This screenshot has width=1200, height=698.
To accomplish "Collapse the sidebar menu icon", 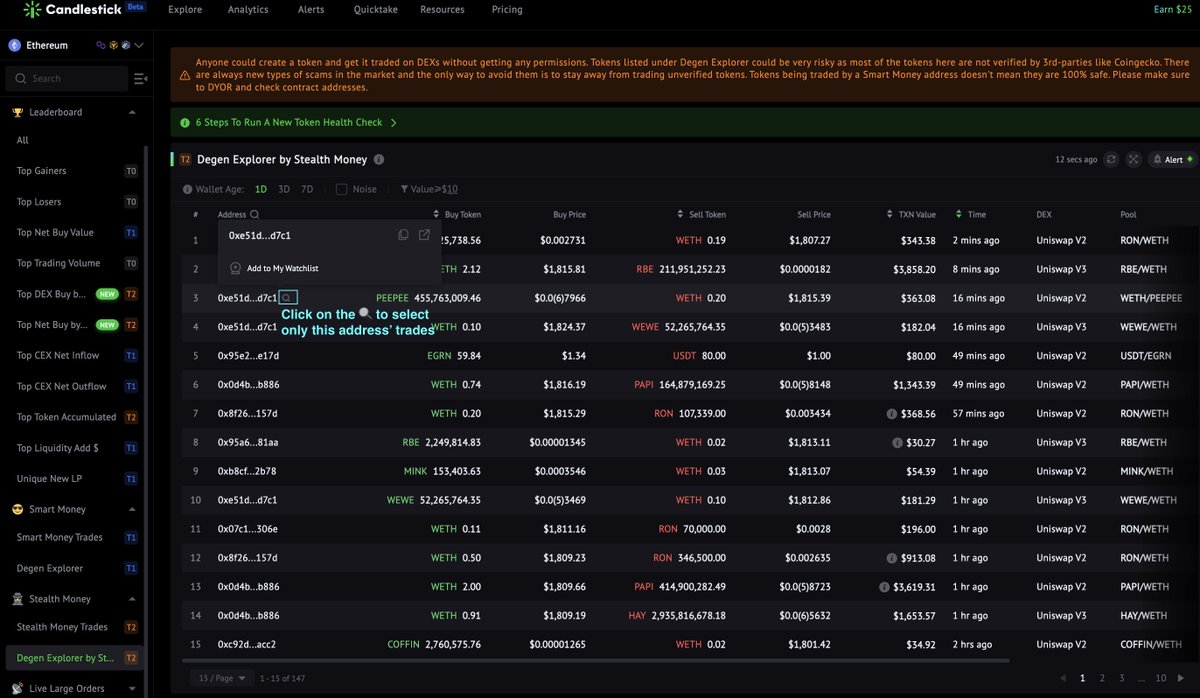I will pos(140,78).
